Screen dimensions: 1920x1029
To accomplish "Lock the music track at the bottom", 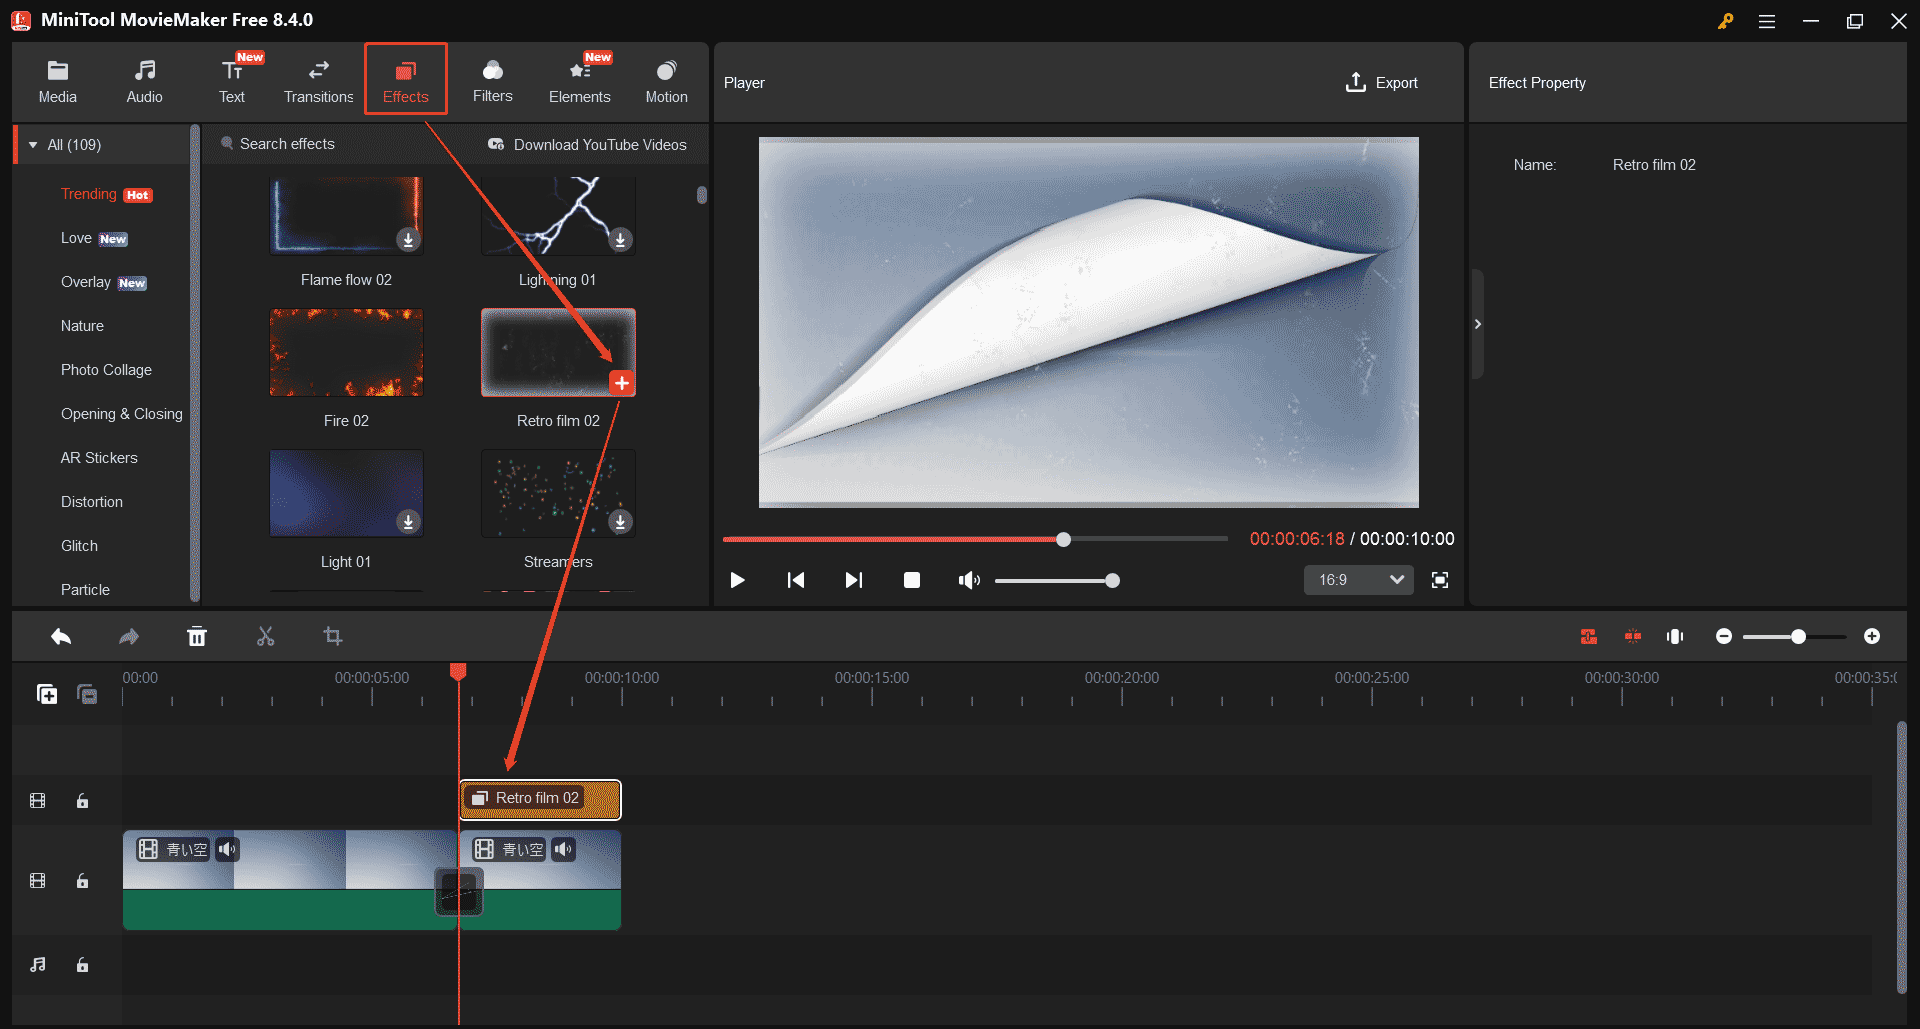I will tap(82, 965).
